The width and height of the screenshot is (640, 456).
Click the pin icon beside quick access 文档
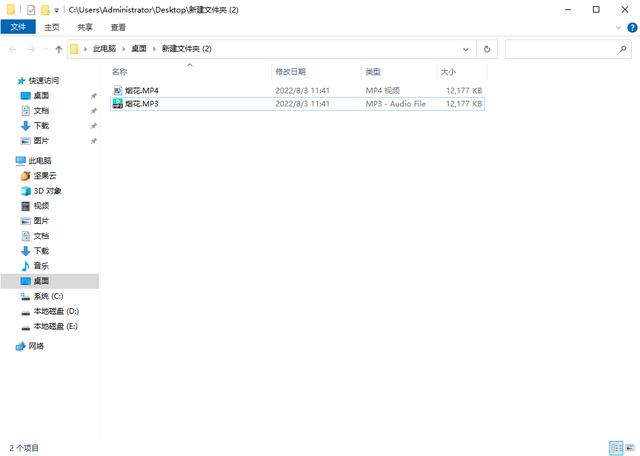click(x=93, y=111)
